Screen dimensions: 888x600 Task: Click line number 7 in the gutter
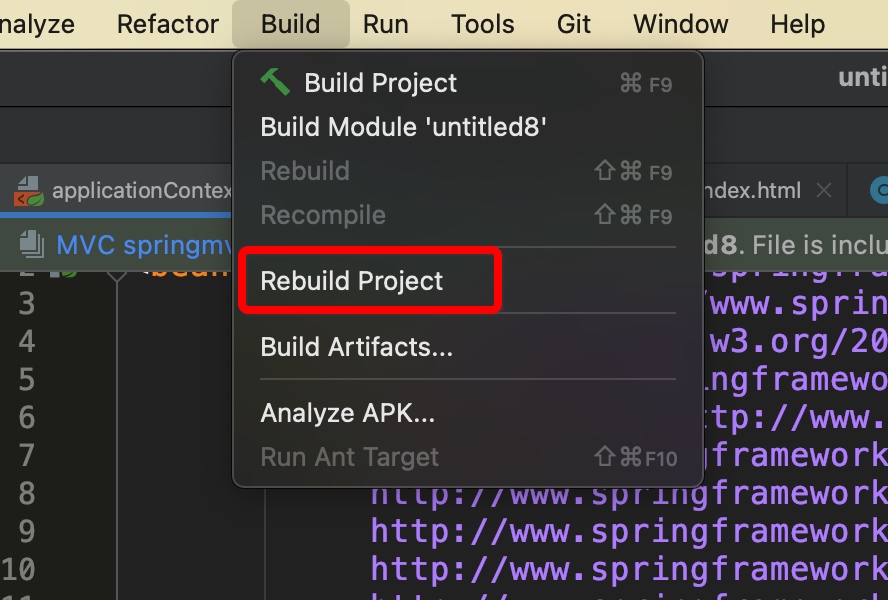click(27, 455)
